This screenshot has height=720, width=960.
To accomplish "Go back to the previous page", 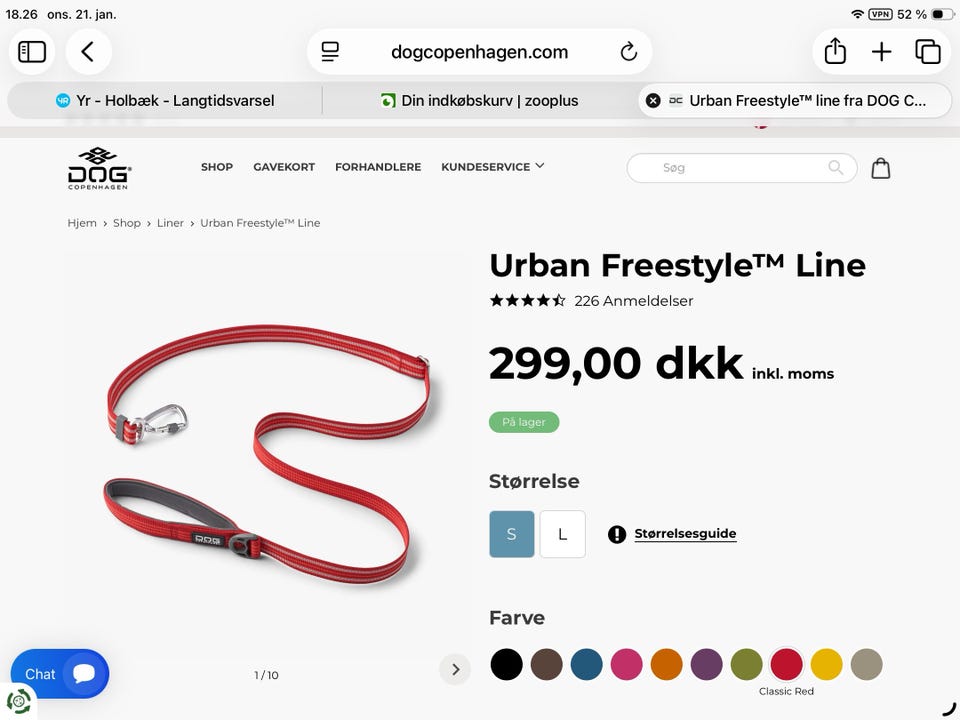I will (x=88, y=51).
